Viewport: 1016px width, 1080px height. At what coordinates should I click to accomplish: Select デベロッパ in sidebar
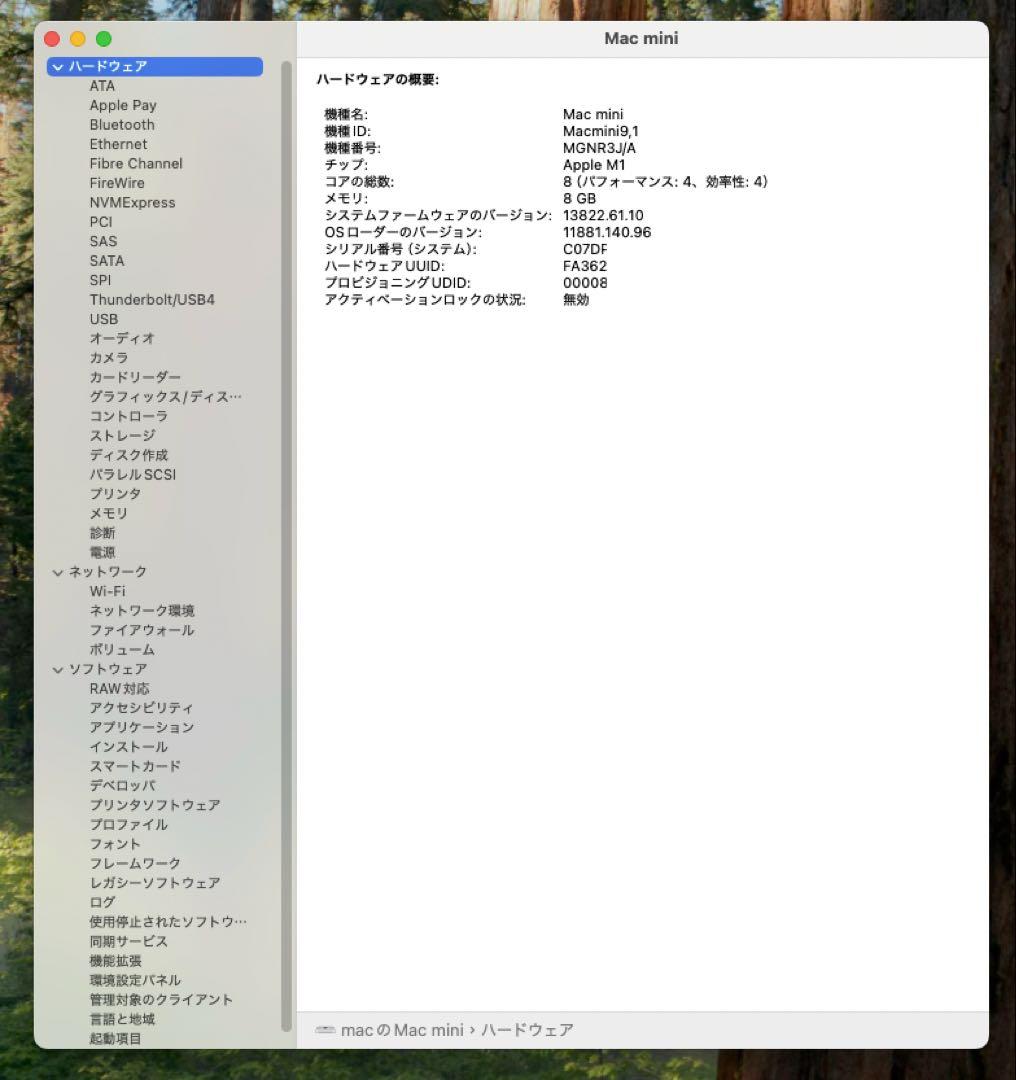tap(122, 785)
